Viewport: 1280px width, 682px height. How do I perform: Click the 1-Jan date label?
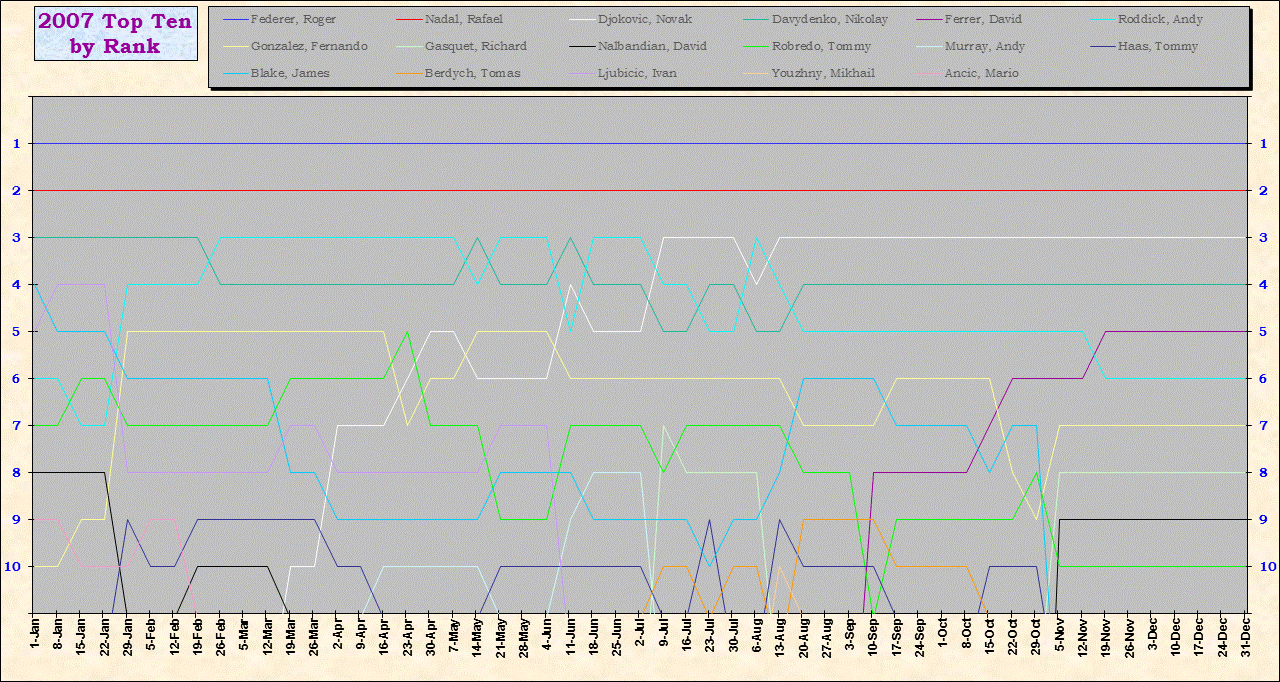34,635
